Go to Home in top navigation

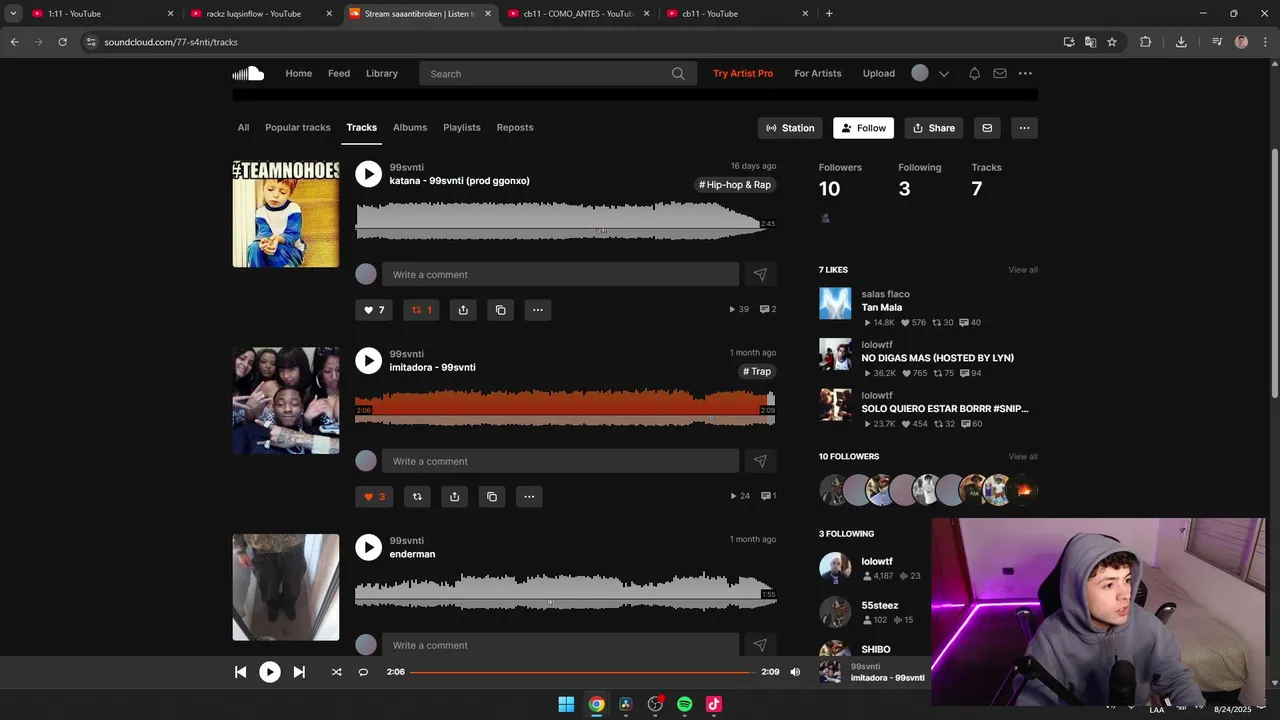tap(299, 73)
